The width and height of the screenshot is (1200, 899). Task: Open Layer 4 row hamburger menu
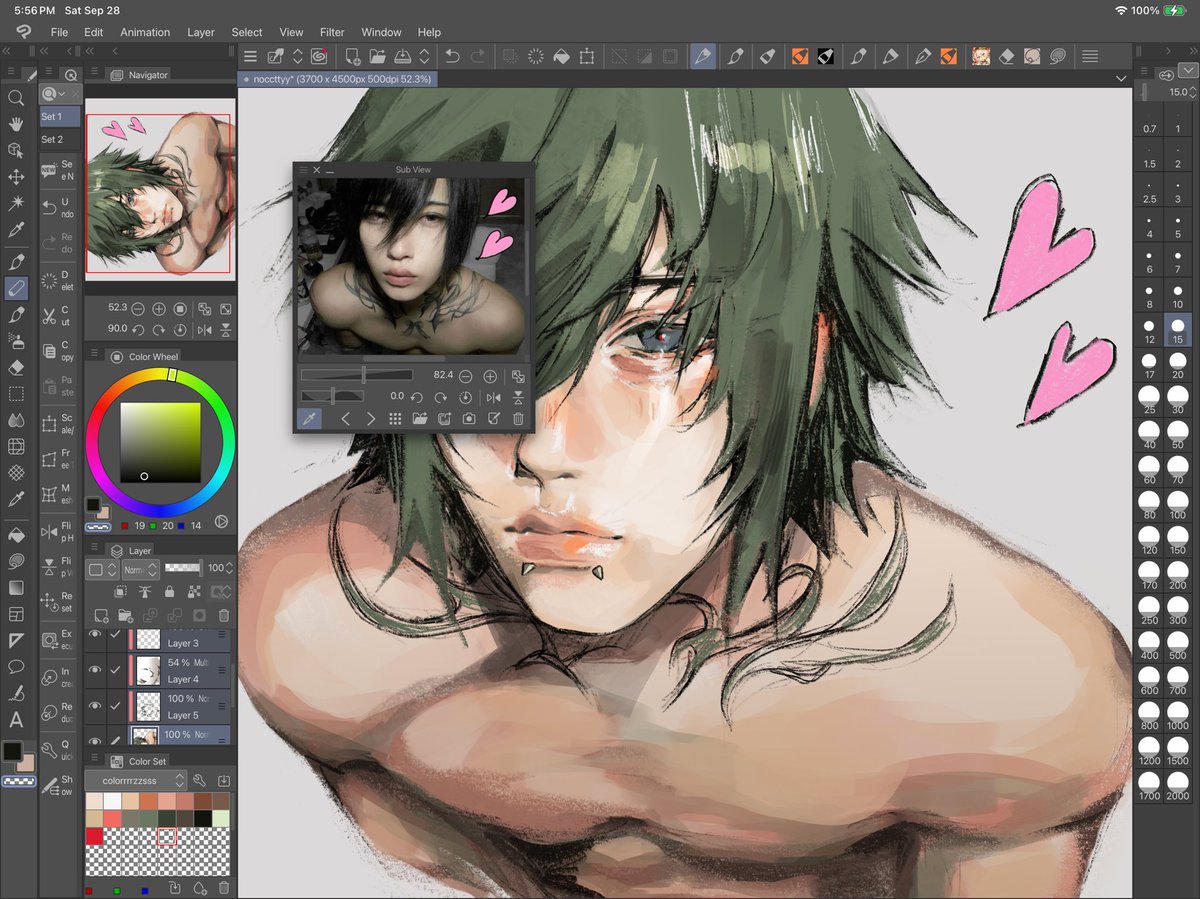tap(223, 670)
